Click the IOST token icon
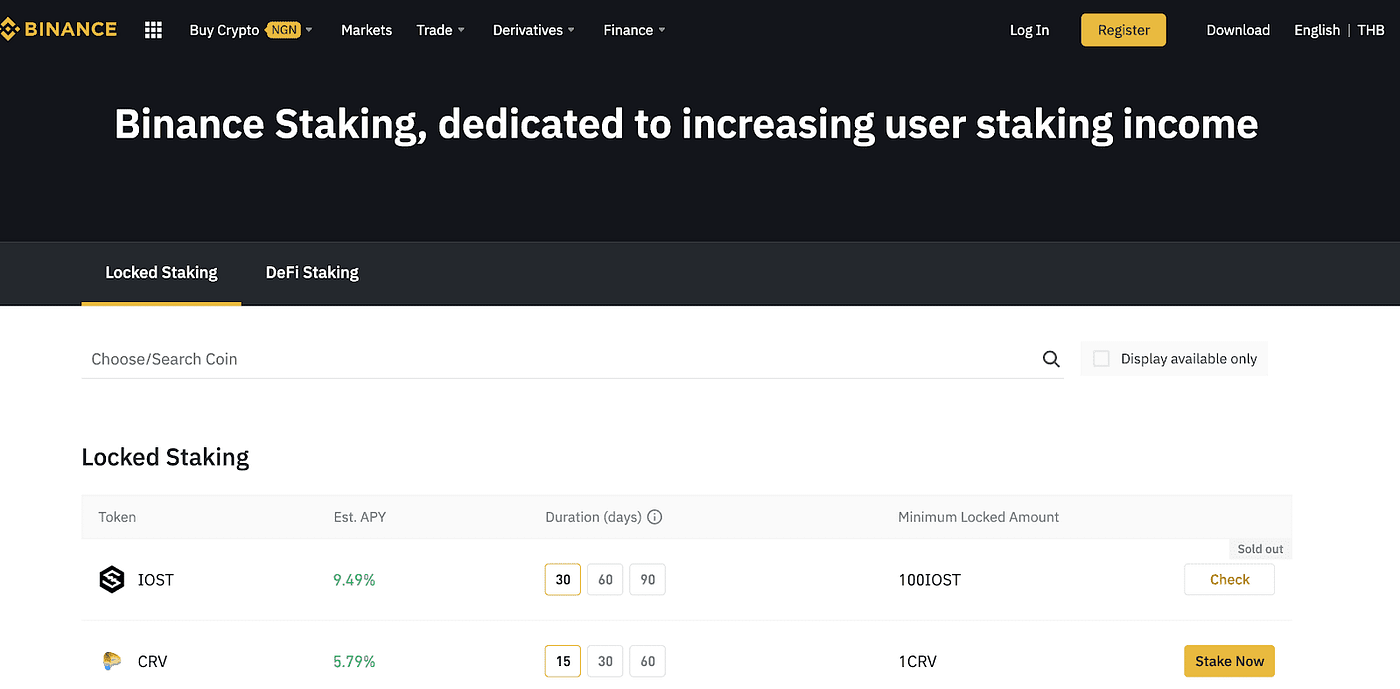Image resolution: width=1400 pixels, height=689 pixels. 112,579
